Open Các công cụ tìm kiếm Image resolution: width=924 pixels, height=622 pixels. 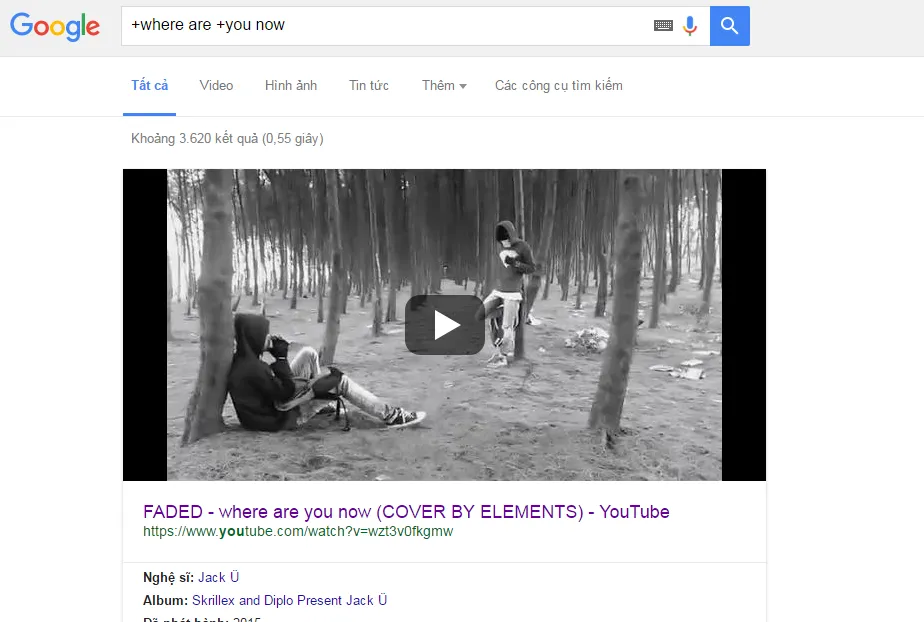pyautogui.click(x=559, y=86)
